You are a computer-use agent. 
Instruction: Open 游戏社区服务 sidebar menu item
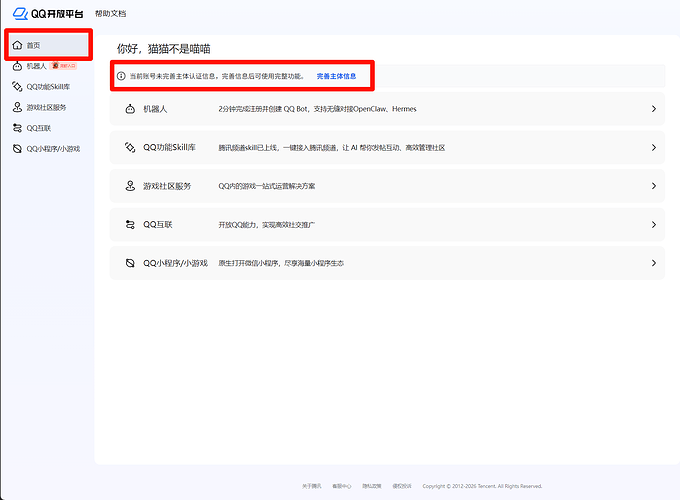click(x=48, y=107)
